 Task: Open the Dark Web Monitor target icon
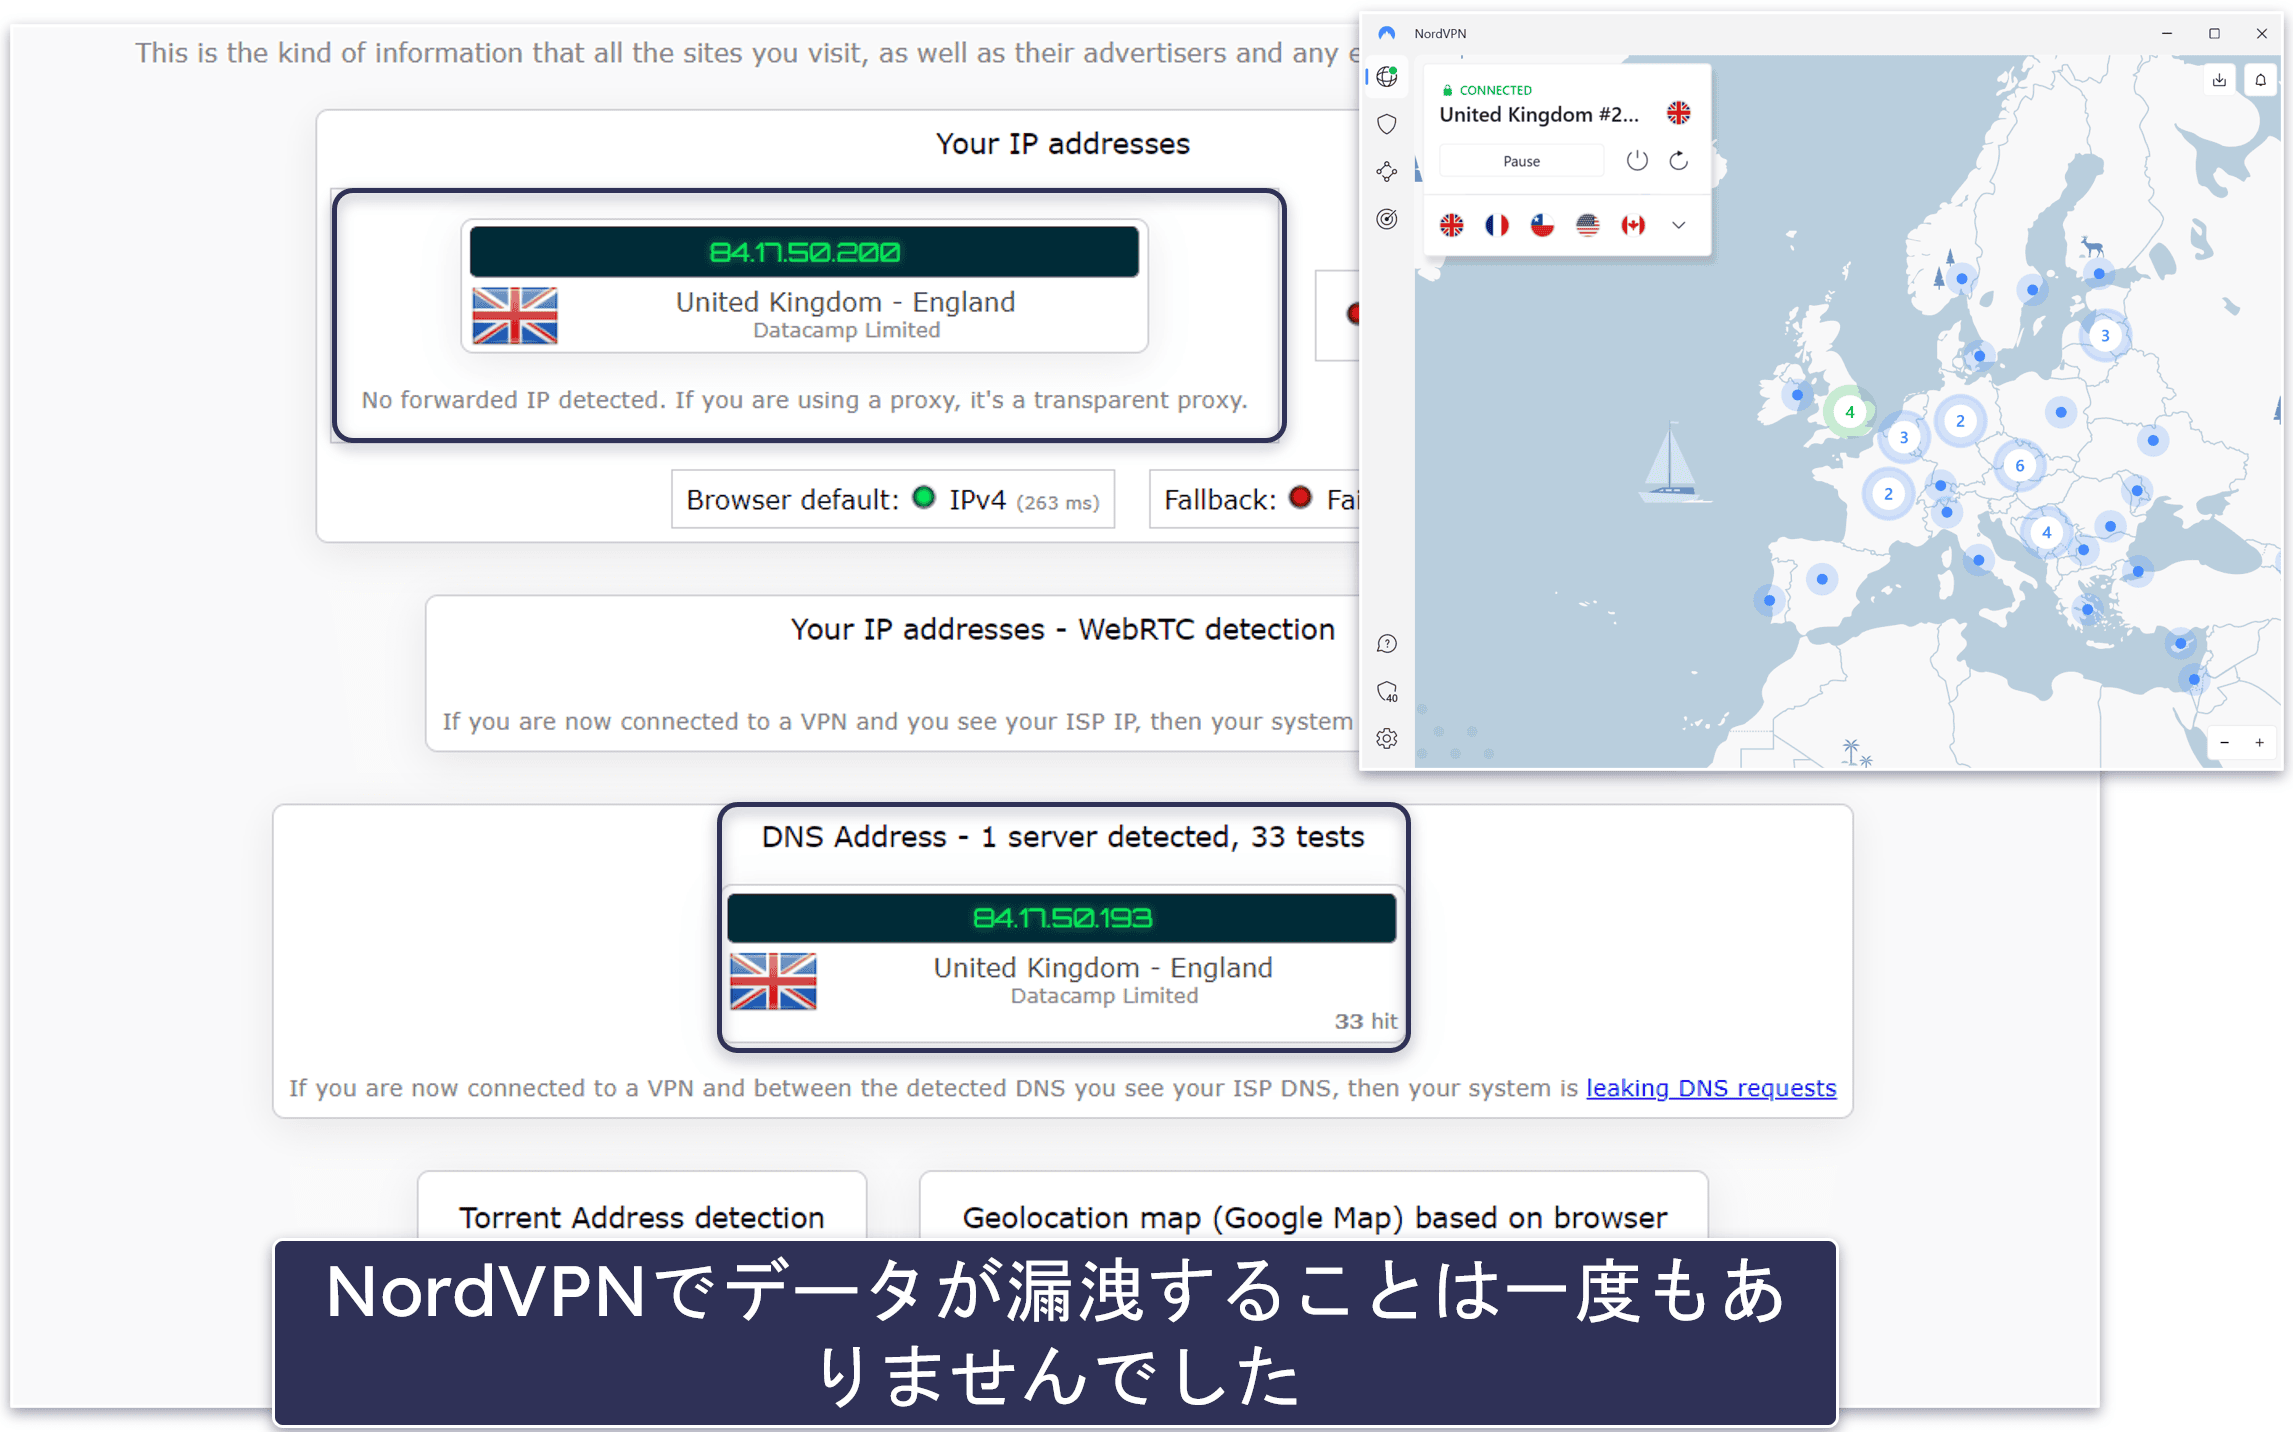point(1387,219)
